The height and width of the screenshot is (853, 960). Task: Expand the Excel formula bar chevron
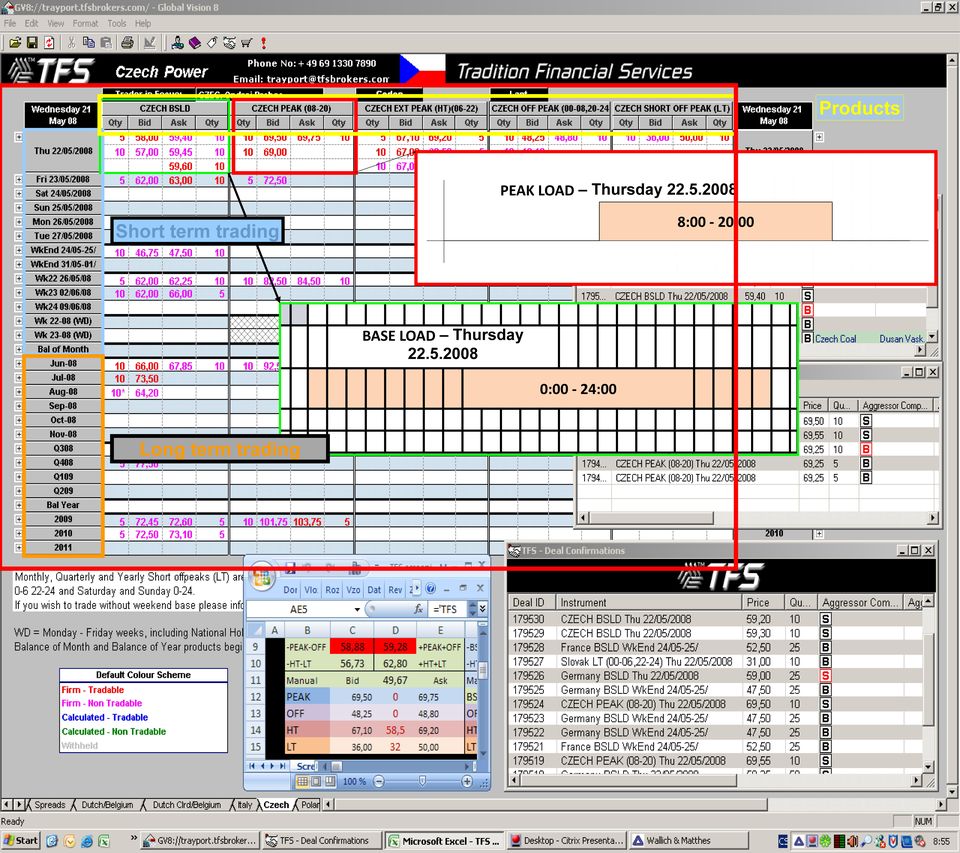coord(482,609)
